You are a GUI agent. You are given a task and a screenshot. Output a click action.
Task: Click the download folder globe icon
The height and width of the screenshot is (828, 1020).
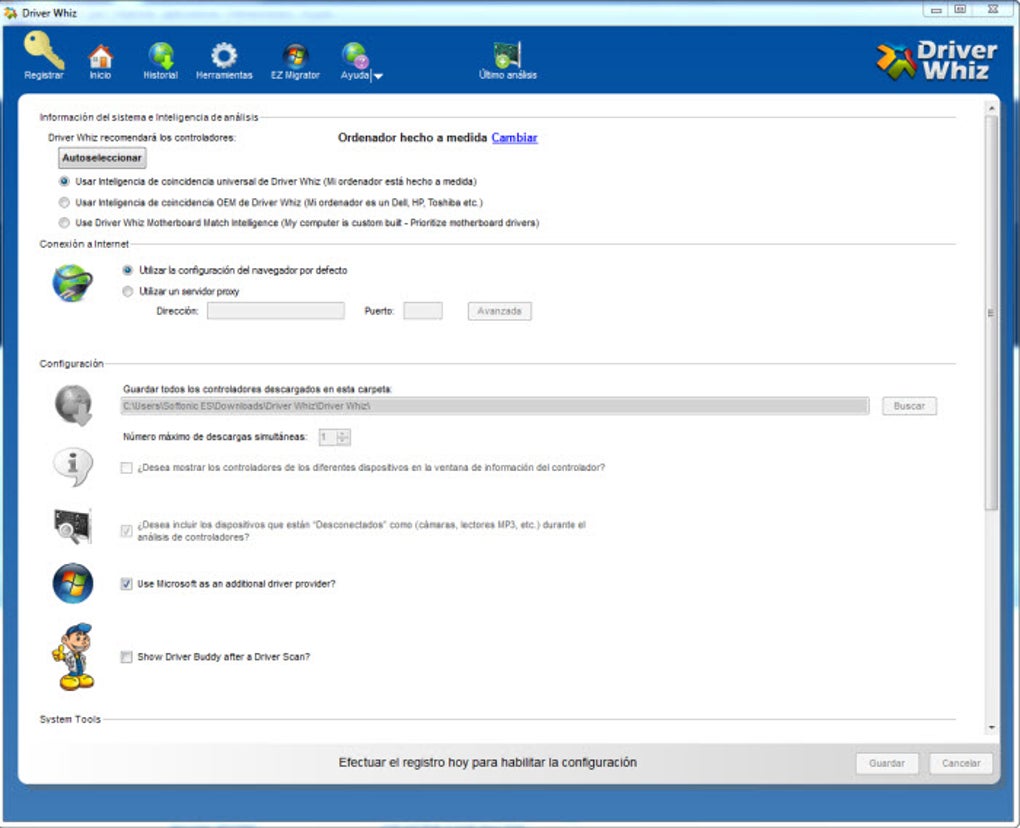[x=74, y=405]
